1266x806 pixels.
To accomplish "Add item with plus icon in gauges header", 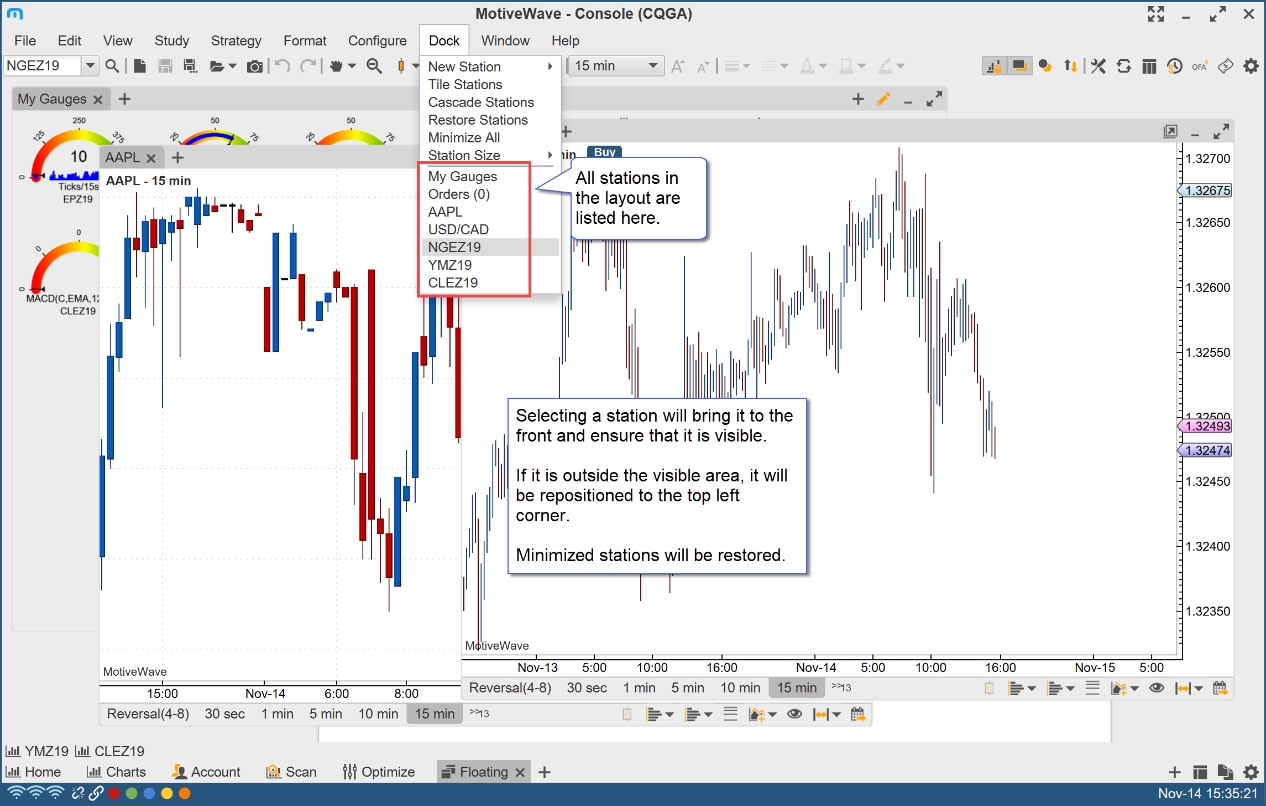I will coord(858,99).
